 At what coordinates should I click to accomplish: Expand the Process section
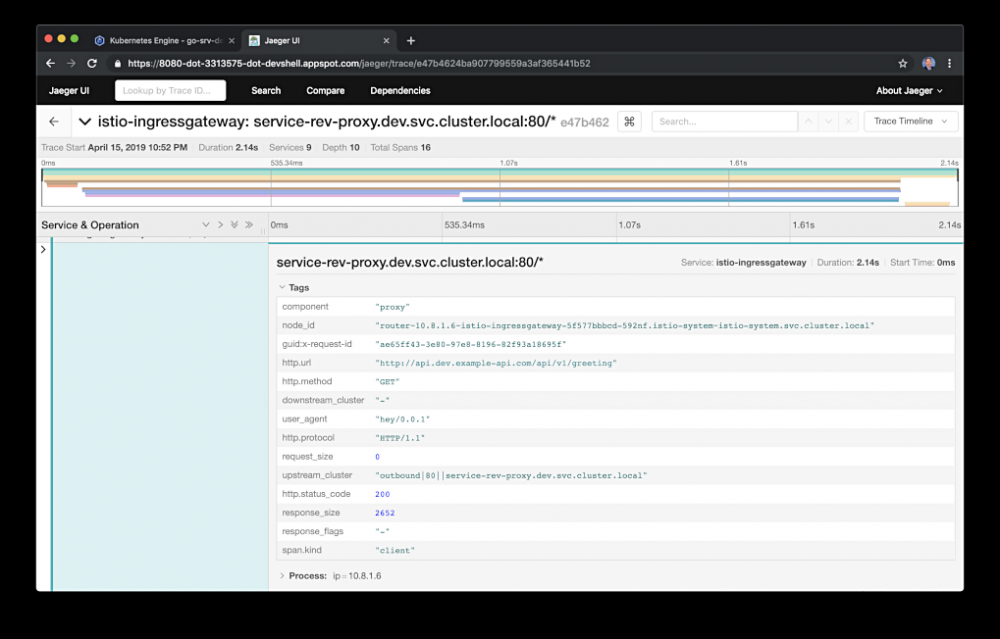(283, 576)
